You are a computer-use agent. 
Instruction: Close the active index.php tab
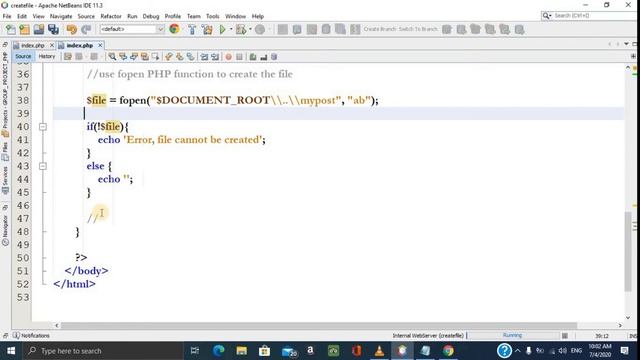[x=100, y=45]
